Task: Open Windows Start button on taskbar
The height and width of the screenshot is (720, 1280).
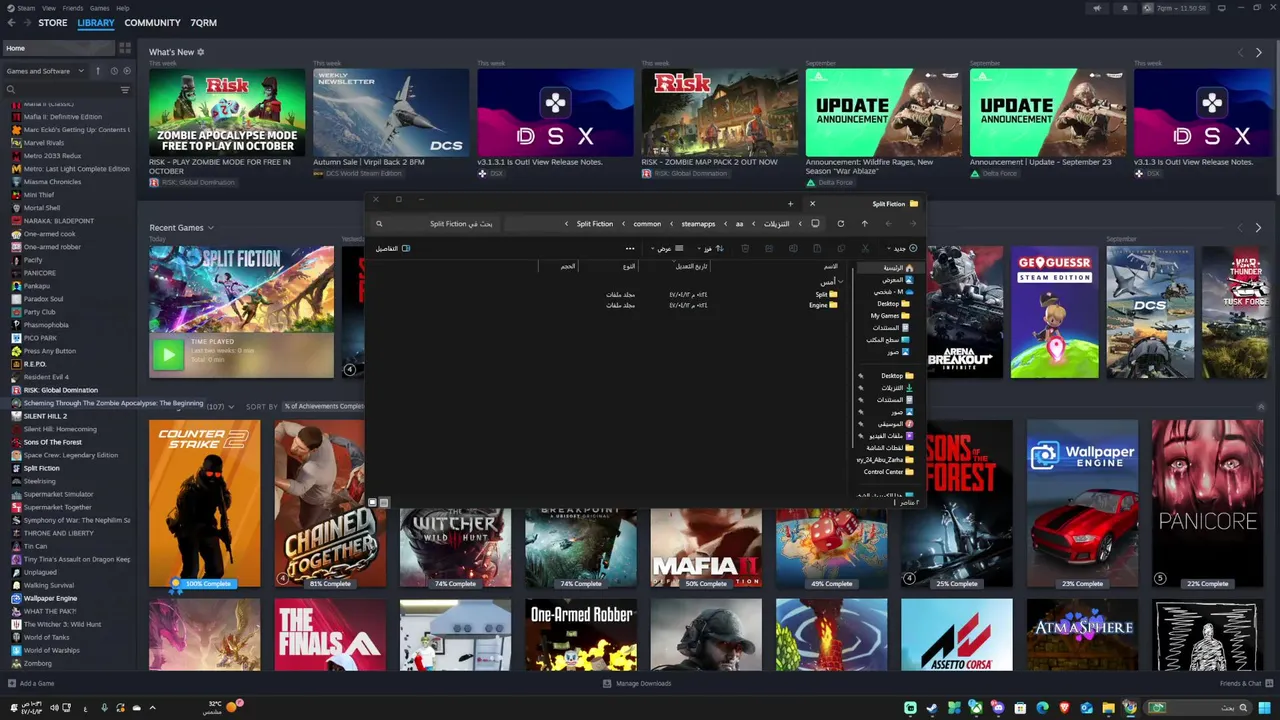Action: (x=1264, y=708)
